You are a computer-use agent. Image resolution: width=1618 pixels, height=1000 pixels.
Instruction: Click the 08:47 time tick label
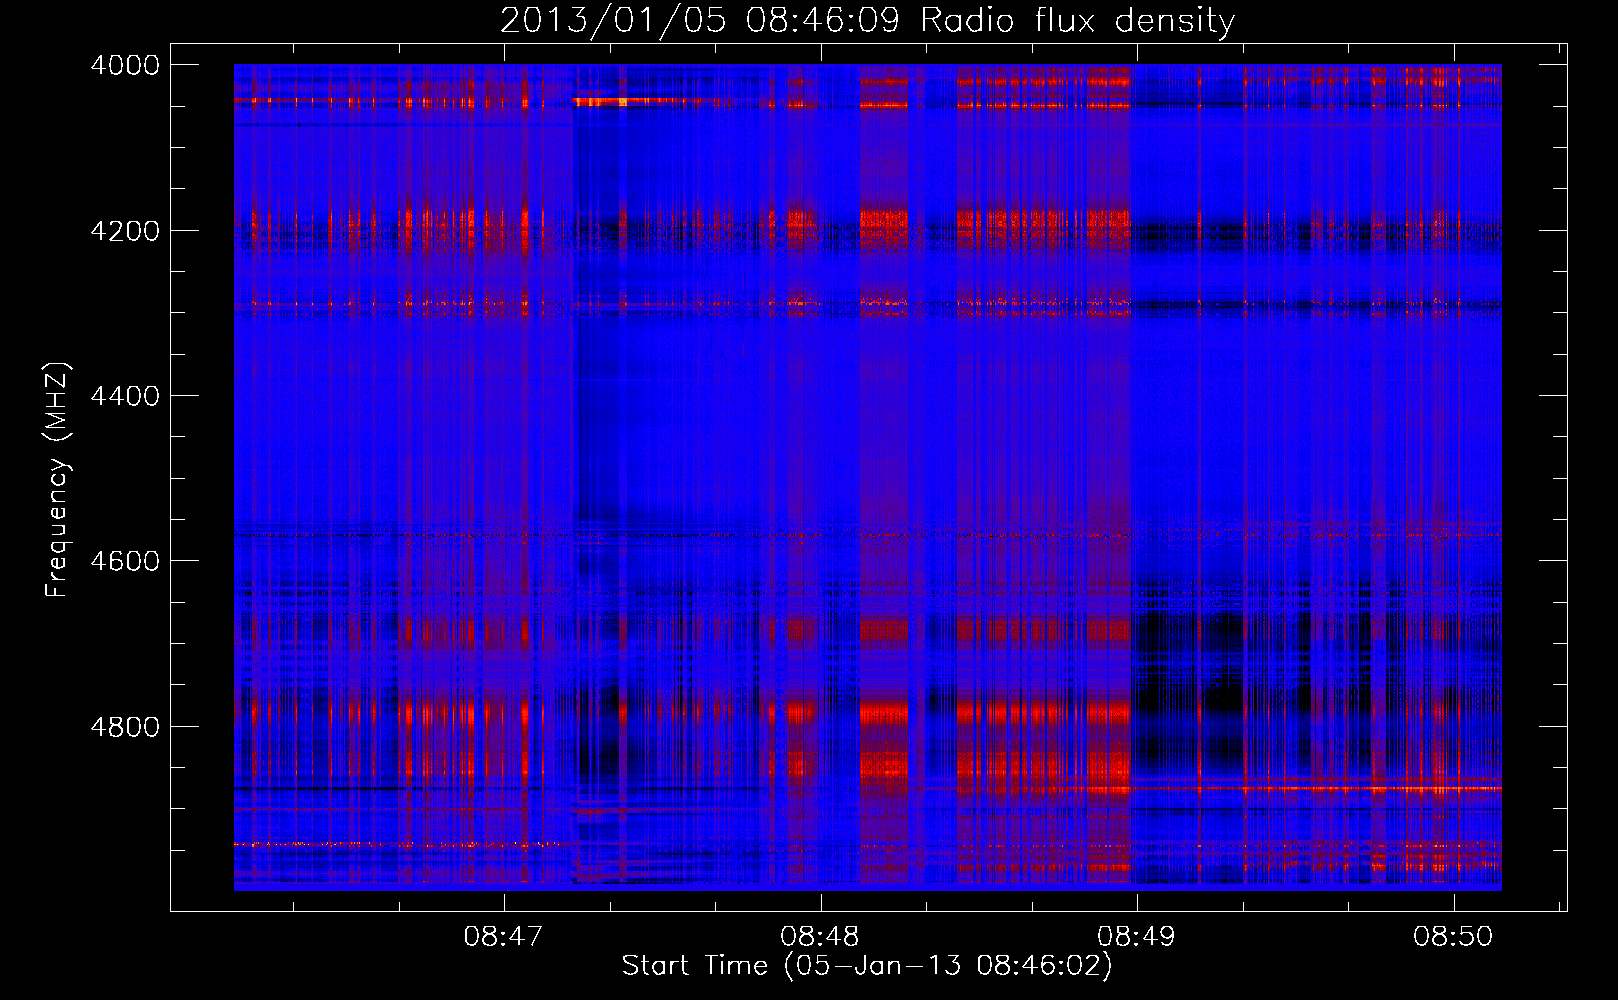click(503, 937)
